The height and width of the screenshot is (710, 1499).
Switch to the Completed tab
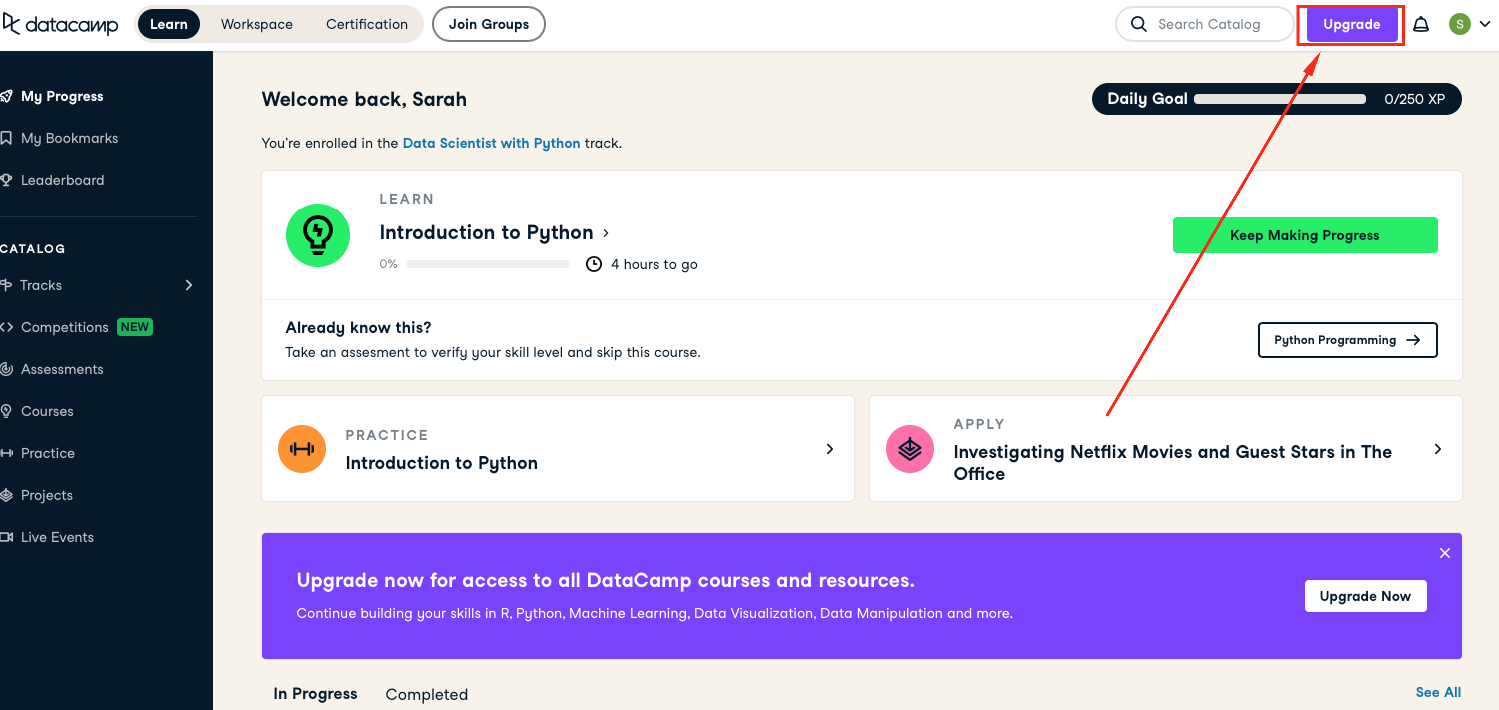(427, 694)
